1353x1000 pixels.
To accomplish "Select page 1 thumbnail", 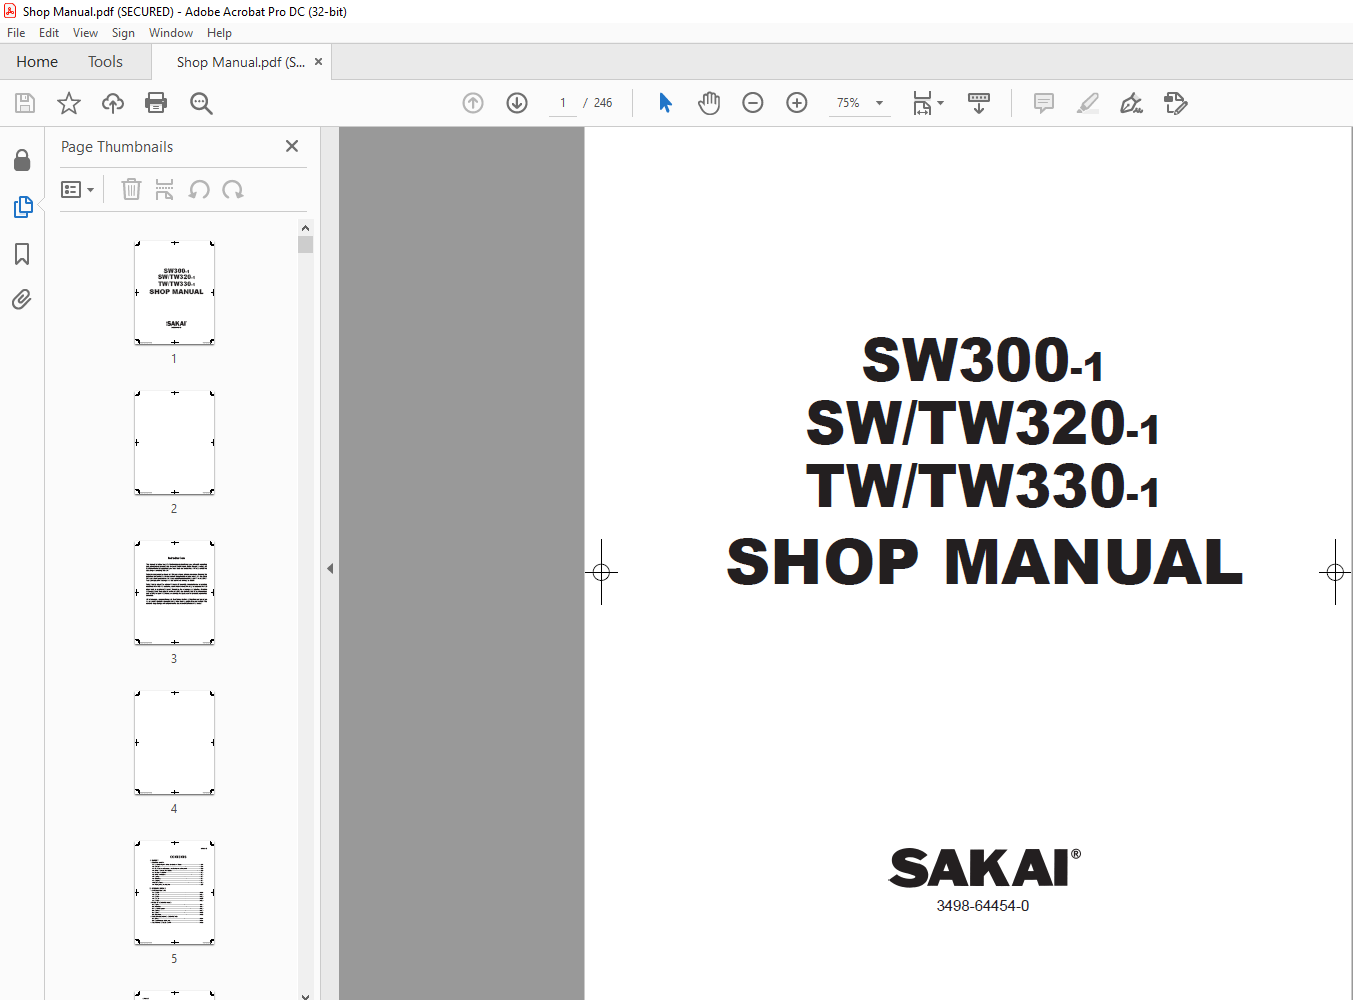I will point(174,293).
